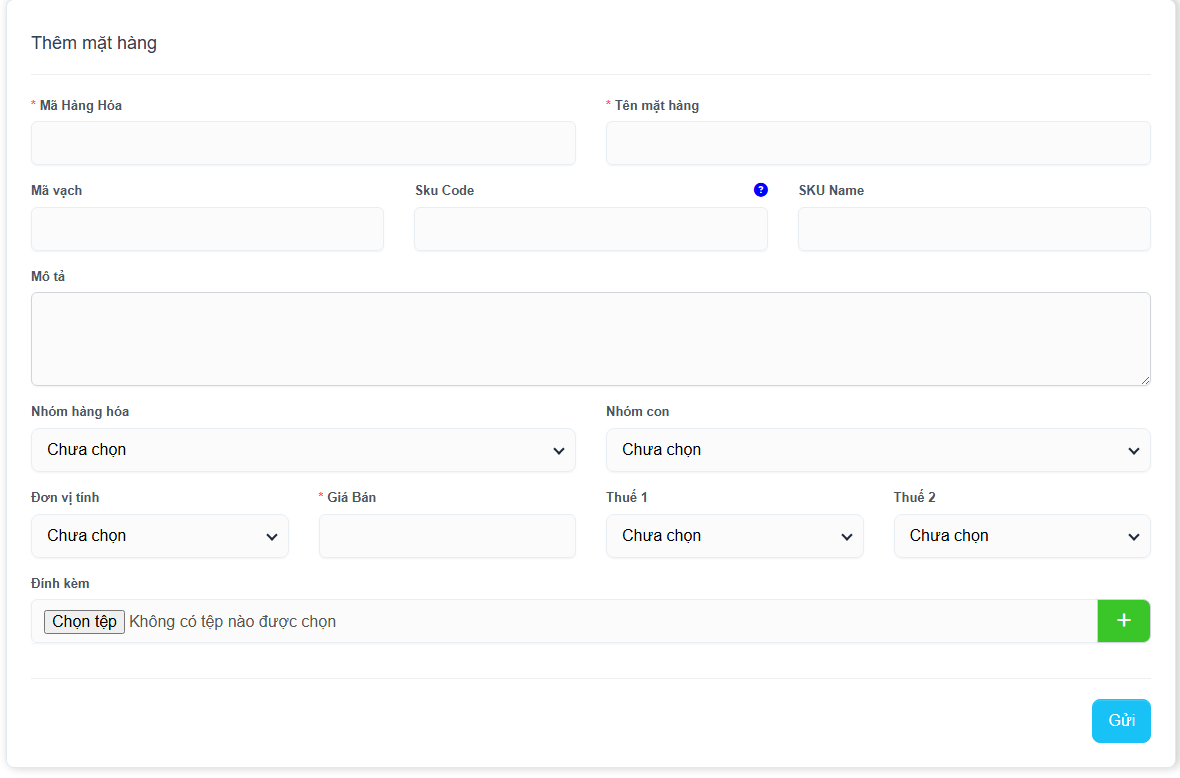The width and height of the screenshot is (1180, 778).
Task: Click the Sku Code input field
Action: (x=590, y=229)
